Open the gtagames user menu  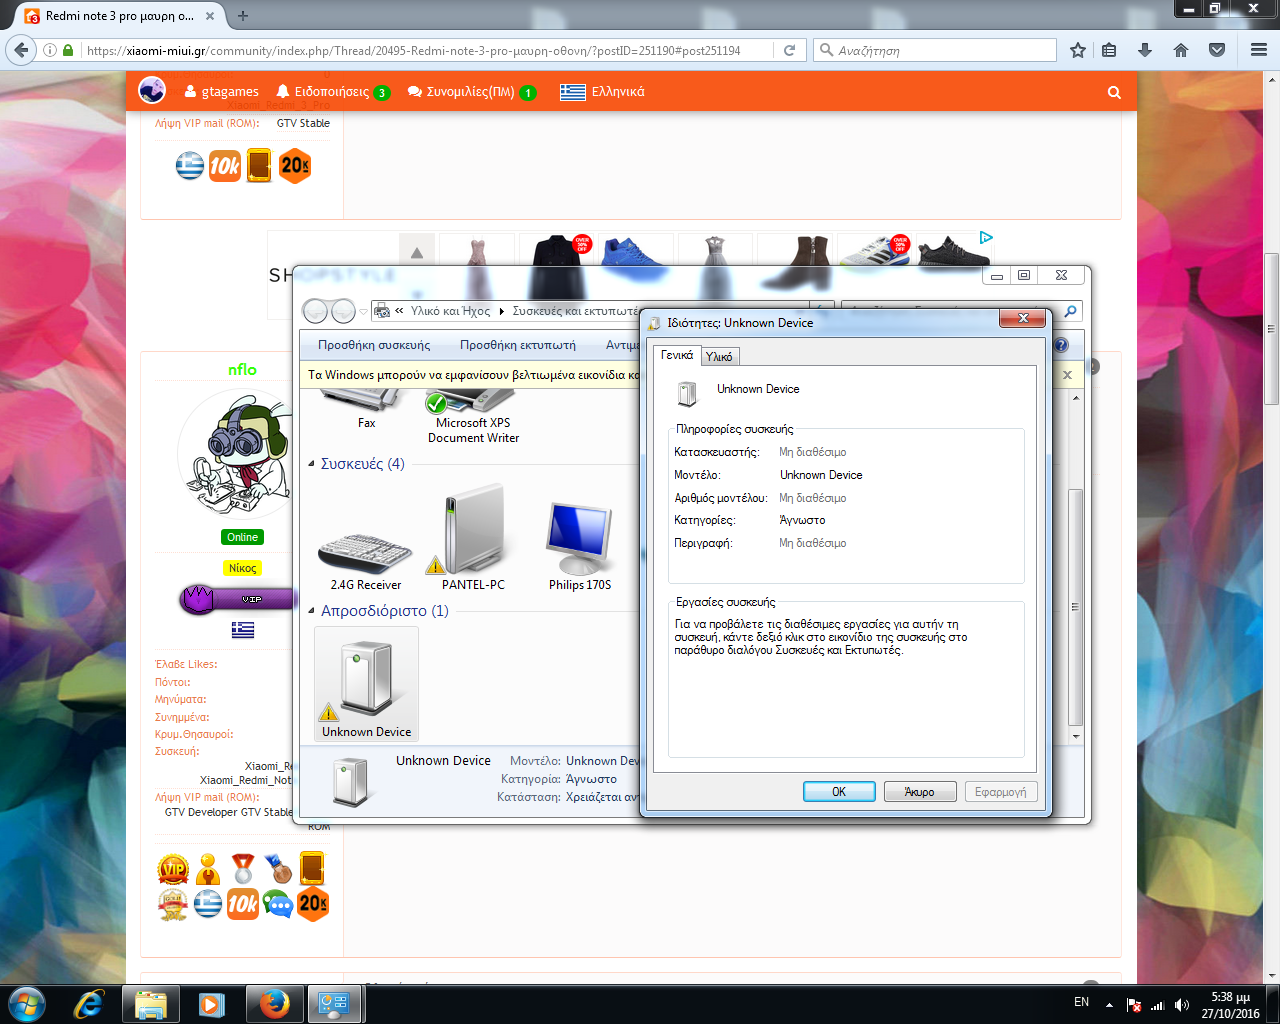point(221,92)
